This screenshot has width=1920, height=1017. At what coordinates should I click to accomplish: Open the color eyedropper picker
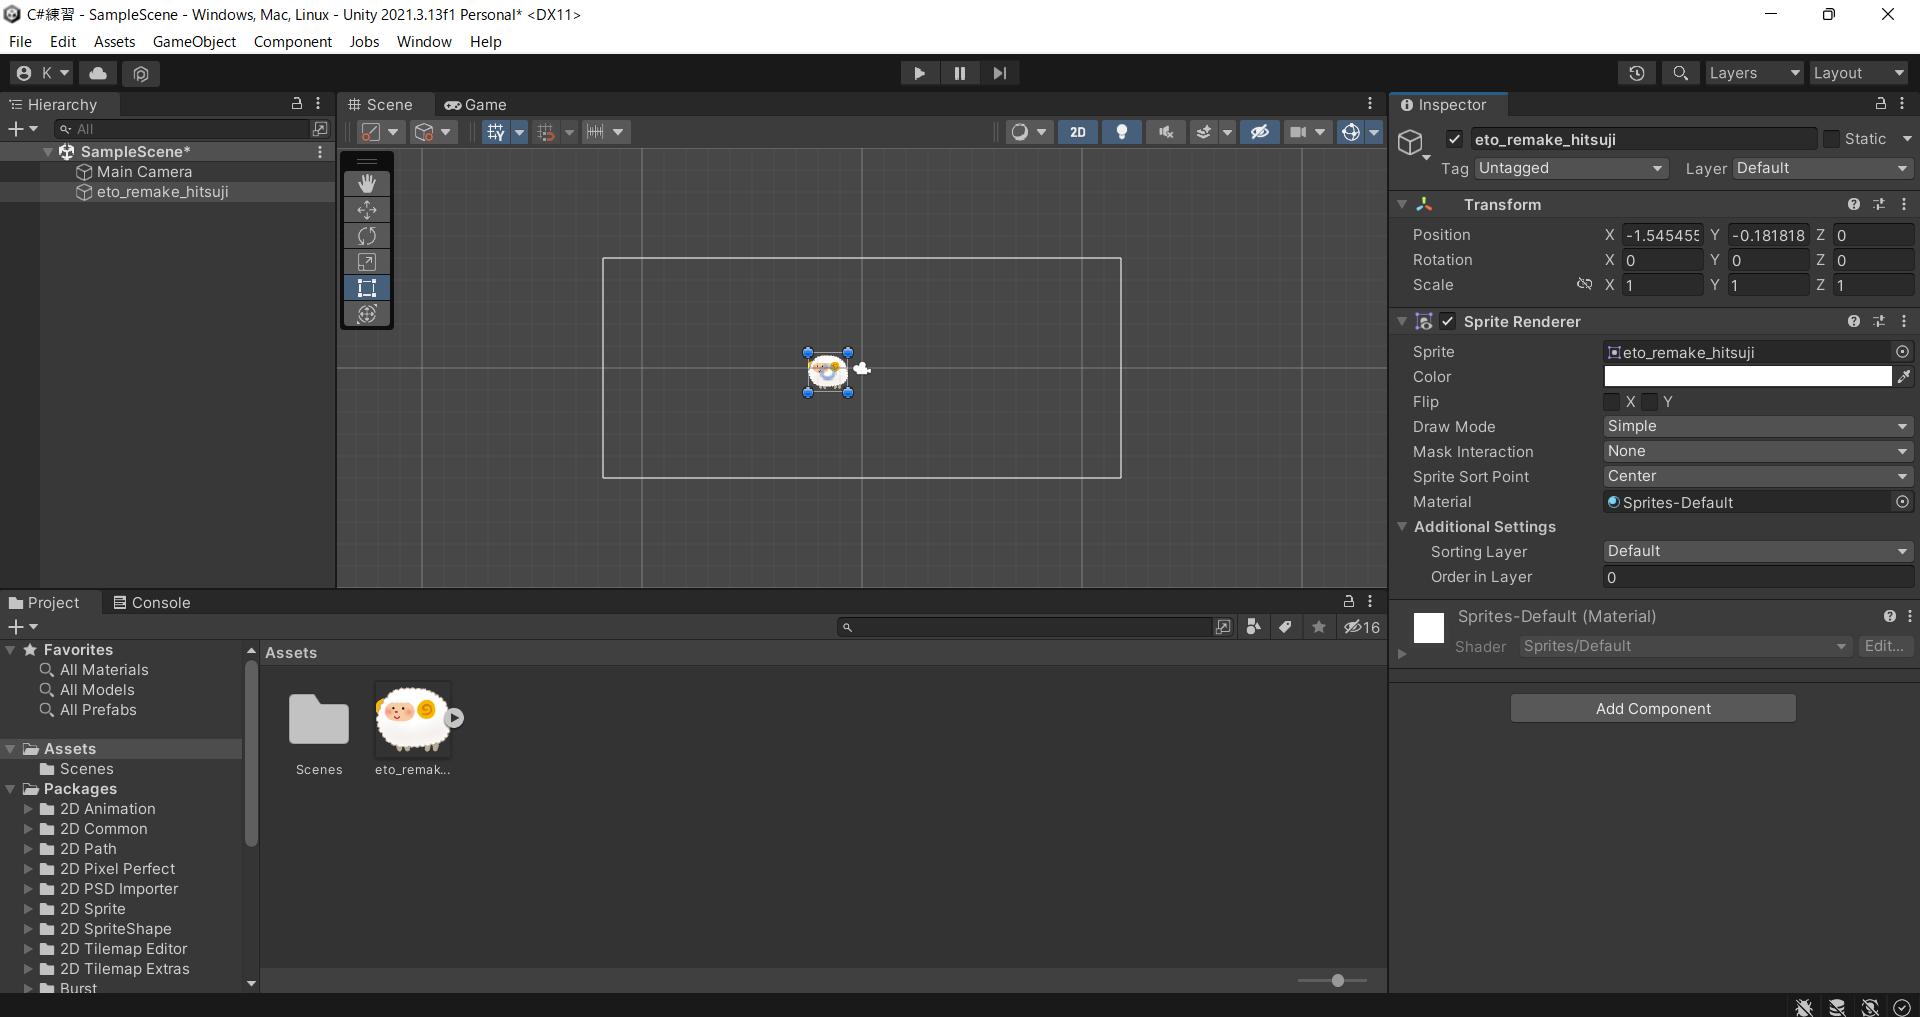[1903, 377]
